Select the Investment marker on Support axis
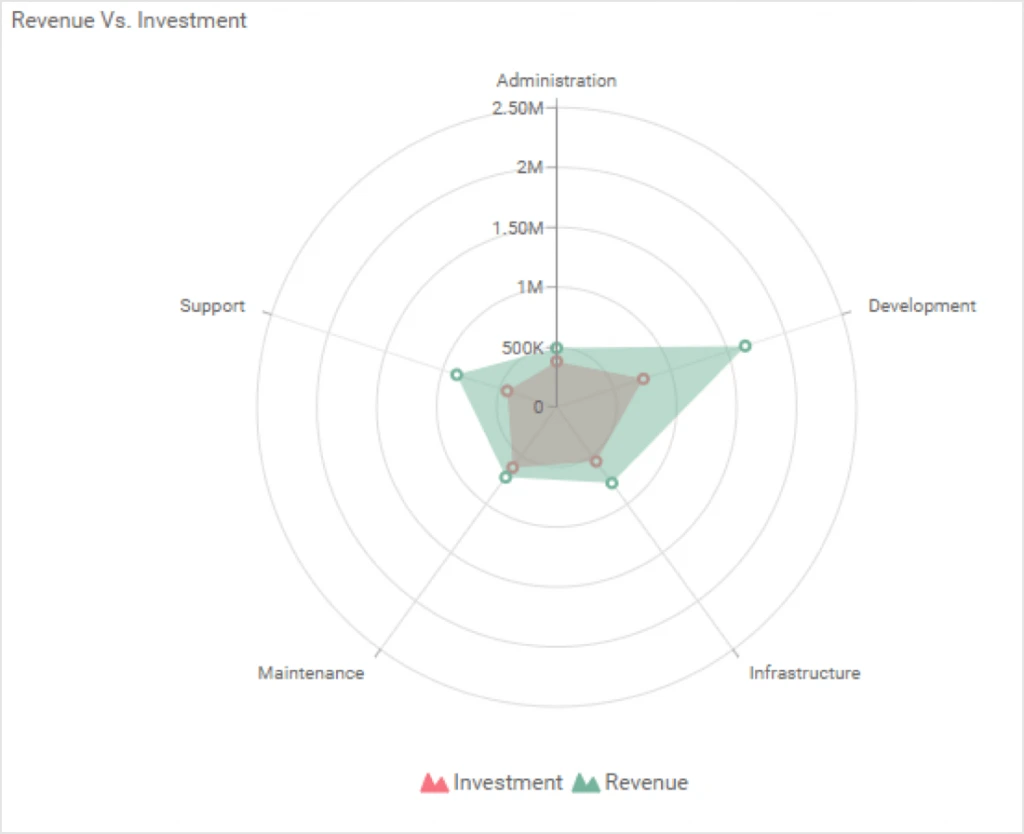Image resolution: width=1024 pixels, height=834 pixels. (507, 391)
